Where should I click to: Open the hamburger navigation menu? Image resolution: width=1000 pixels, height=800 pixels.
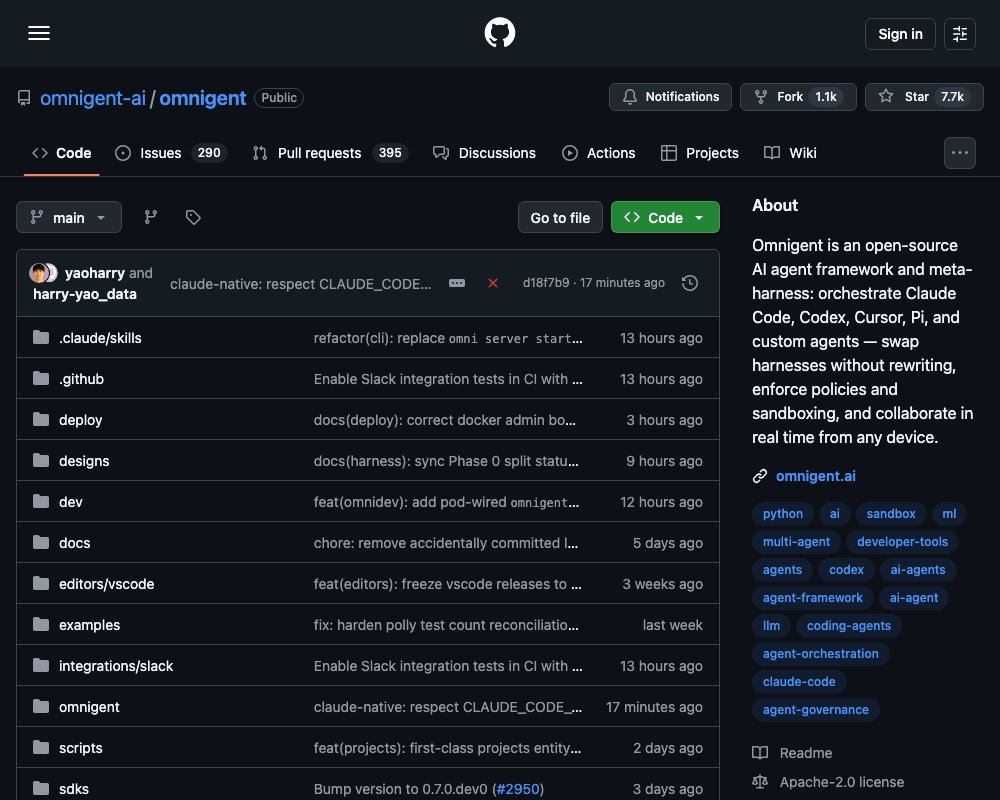pos(39,33)
